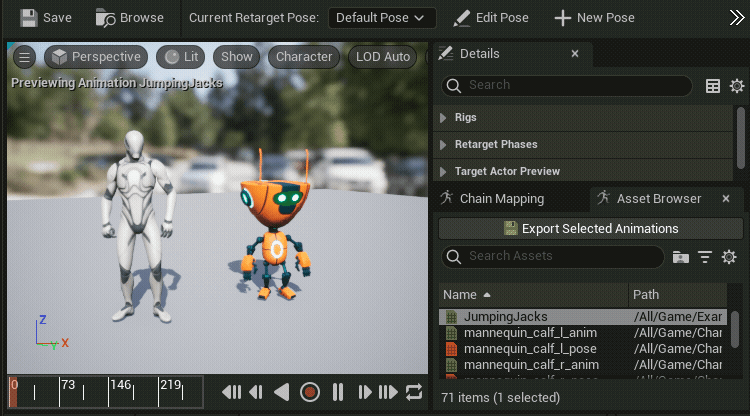Screen dimensions: 750x416
Task: Open the Details property matrix grid icon
Action: pyautogui.click(x=713, y=86)
